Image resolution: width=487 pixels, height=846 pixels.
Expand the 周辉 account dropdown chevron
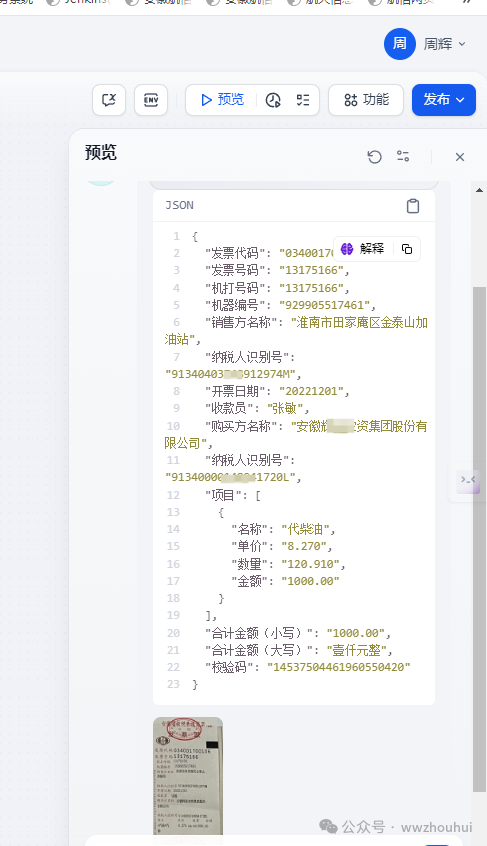point(462,44)
